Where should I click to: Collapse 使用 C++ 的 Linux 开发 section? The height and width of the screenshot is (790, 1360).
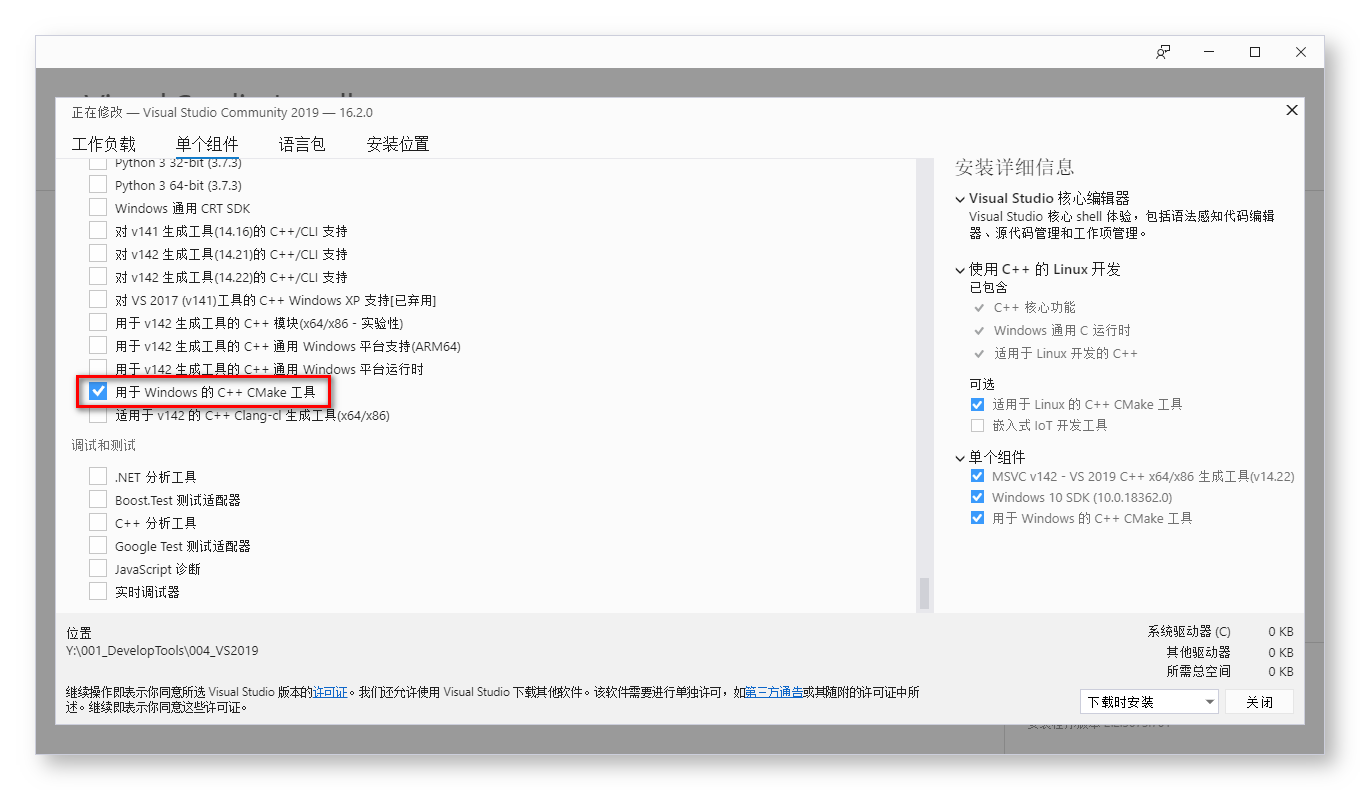pyautogui.click(x=959, y=268)
